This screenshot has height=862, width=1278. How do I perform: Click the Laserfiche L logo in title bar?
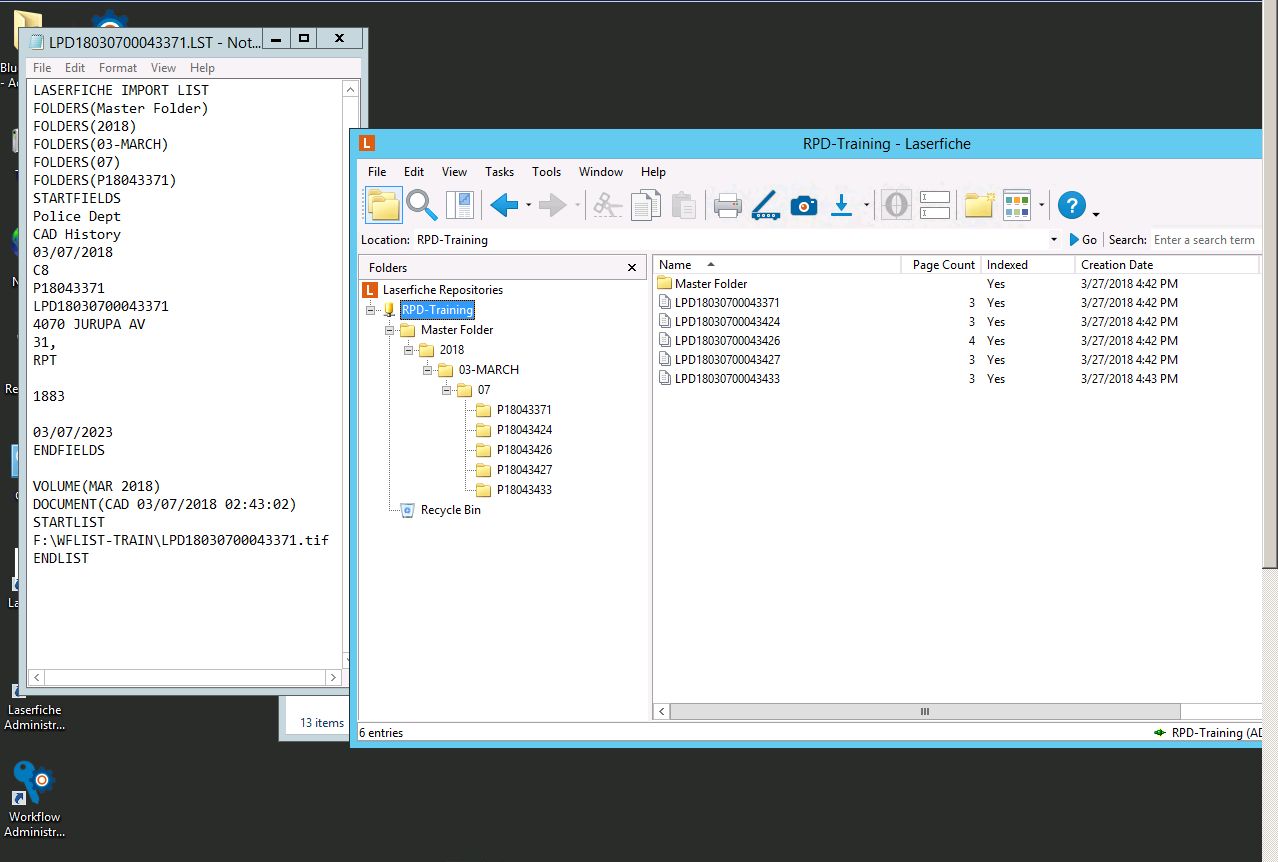pos(368,143)
